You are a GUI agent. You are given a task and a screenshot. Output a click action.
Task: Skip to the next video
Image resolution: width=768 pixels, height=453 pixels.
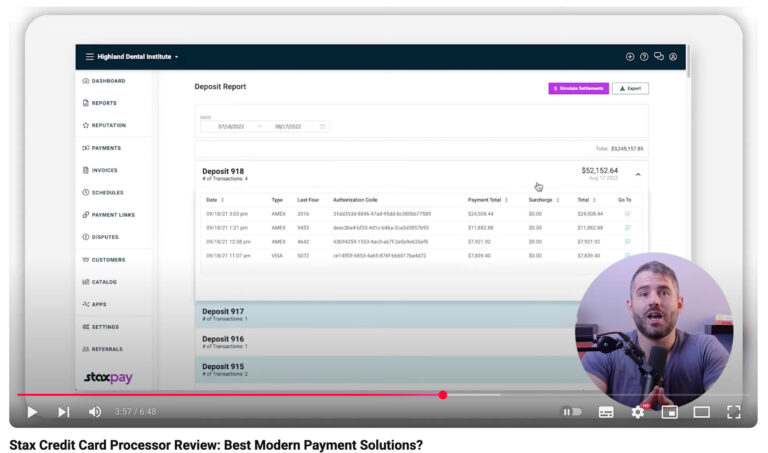(64, 412)
